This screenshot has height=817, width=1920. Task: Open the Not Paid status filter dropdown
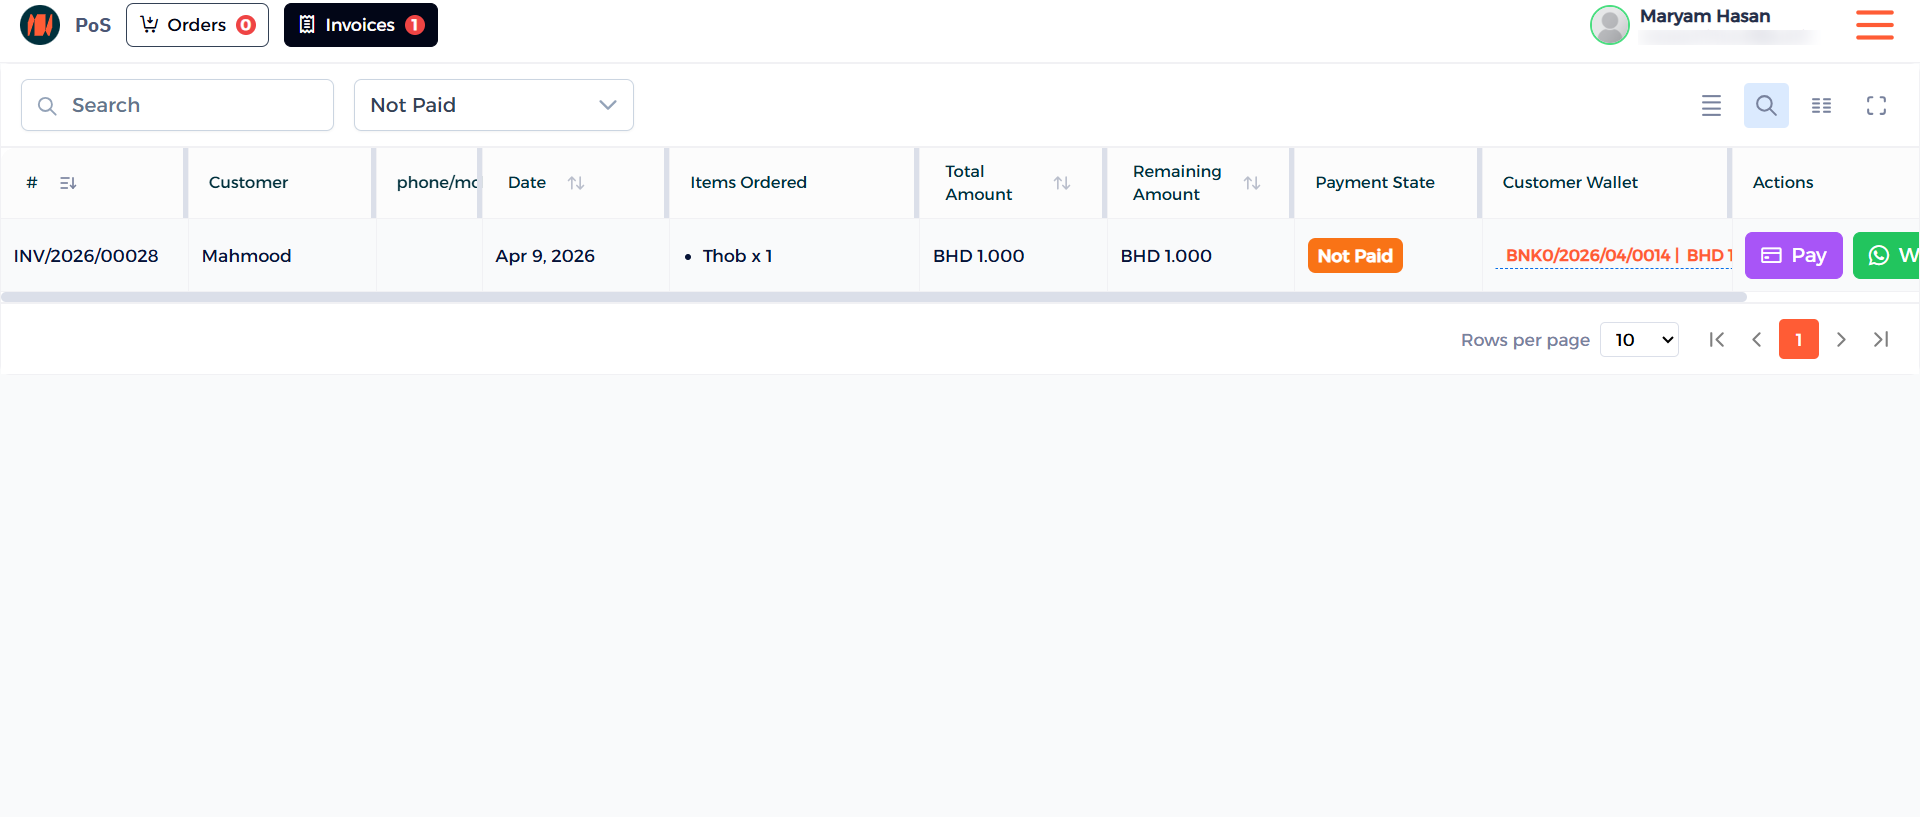pos(493,105)
